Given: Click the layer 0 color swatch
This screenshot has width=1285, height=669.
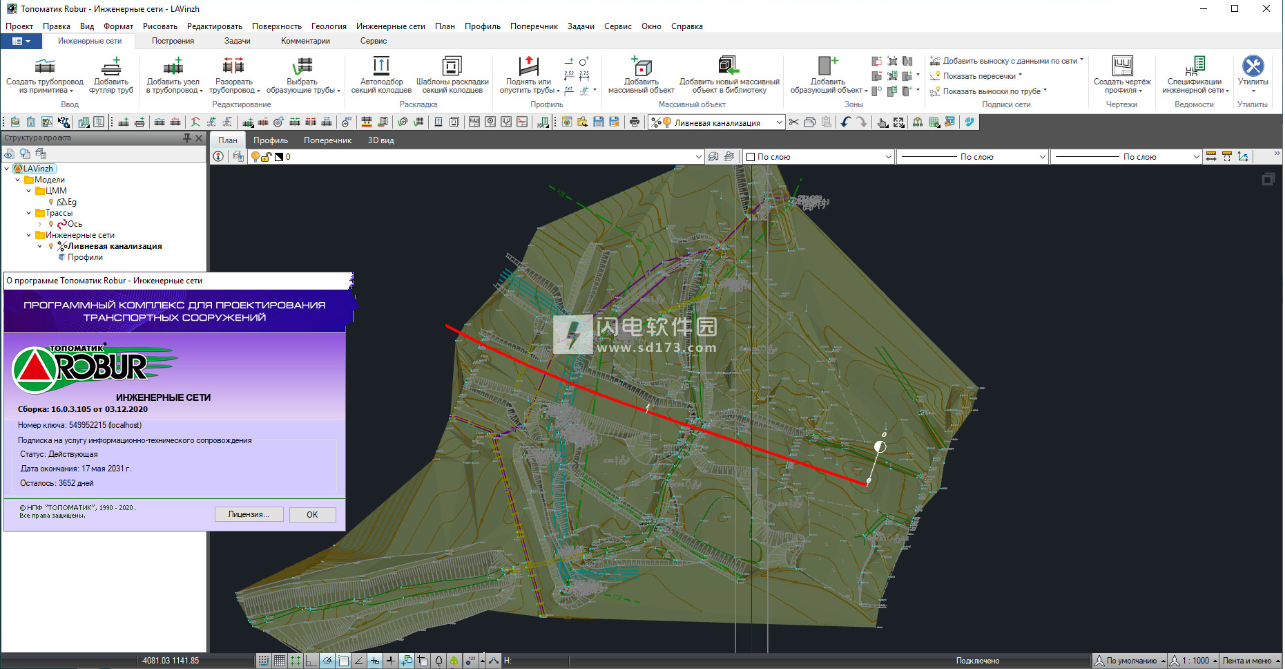Looking at the screenshot, I should click(279, 157).
